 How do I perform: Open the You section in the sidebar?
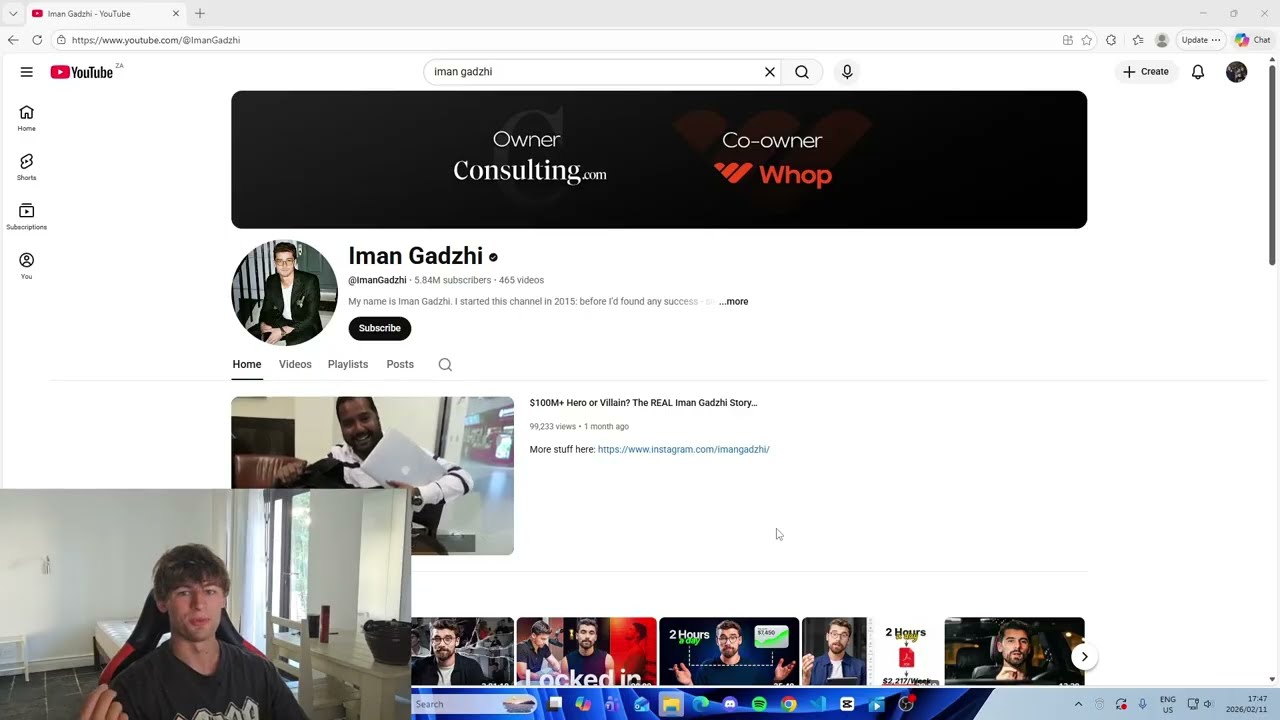[x=27, y=265]
